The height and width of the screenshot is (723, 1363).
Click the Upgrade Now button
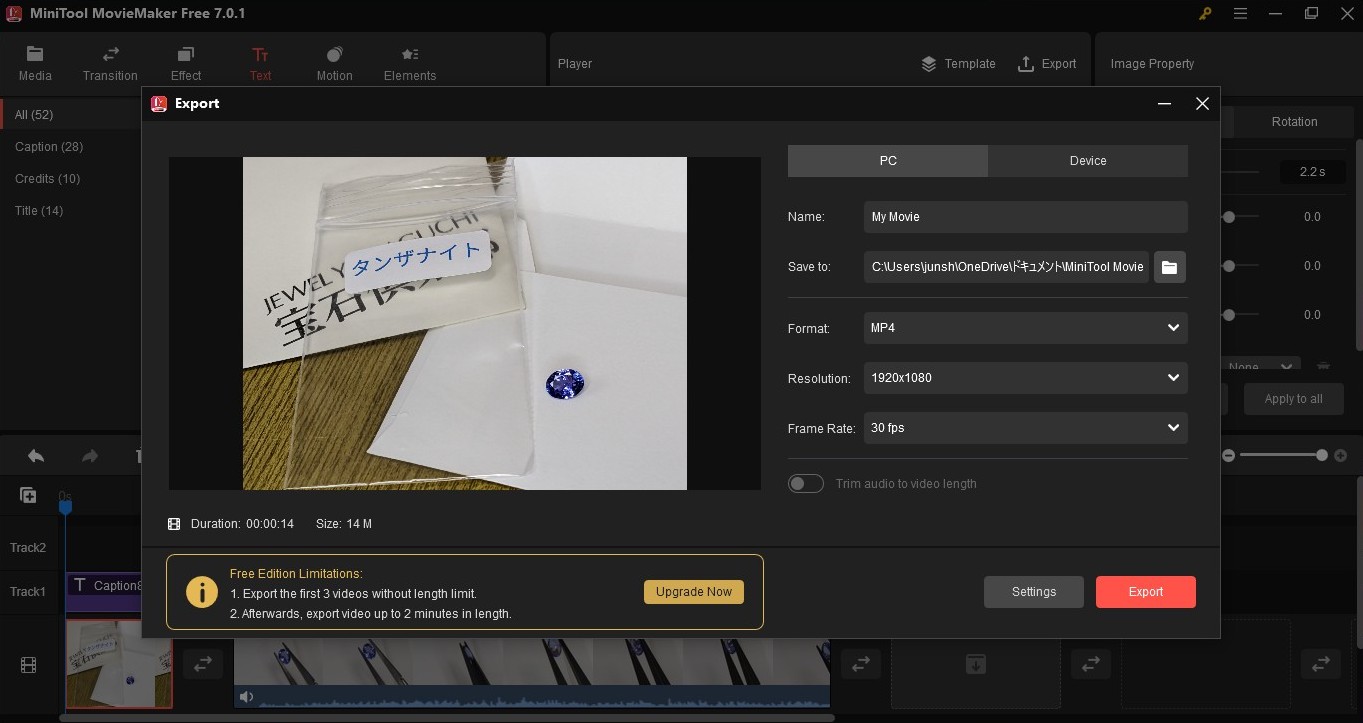click(693, 592)
